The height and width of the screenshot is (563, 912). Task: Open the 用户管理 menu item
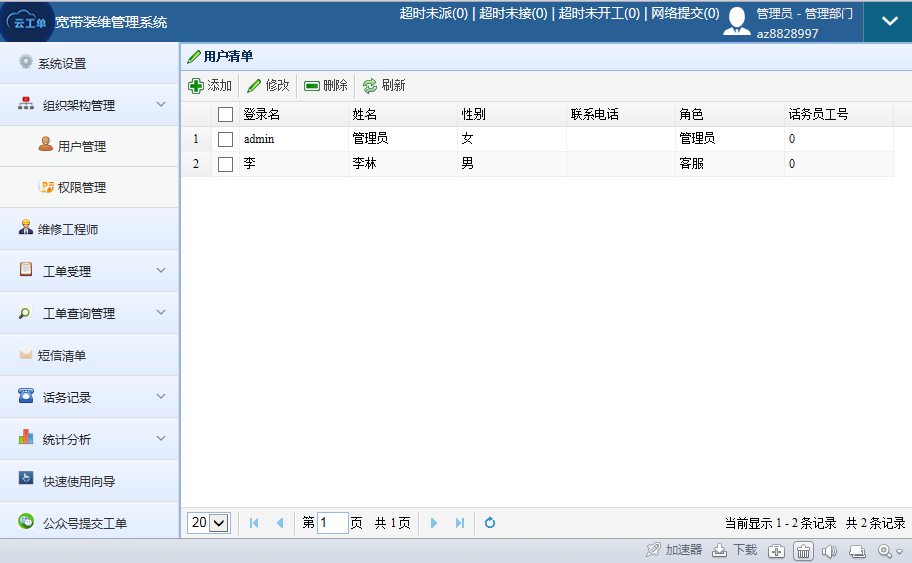(x=89, y=146)
